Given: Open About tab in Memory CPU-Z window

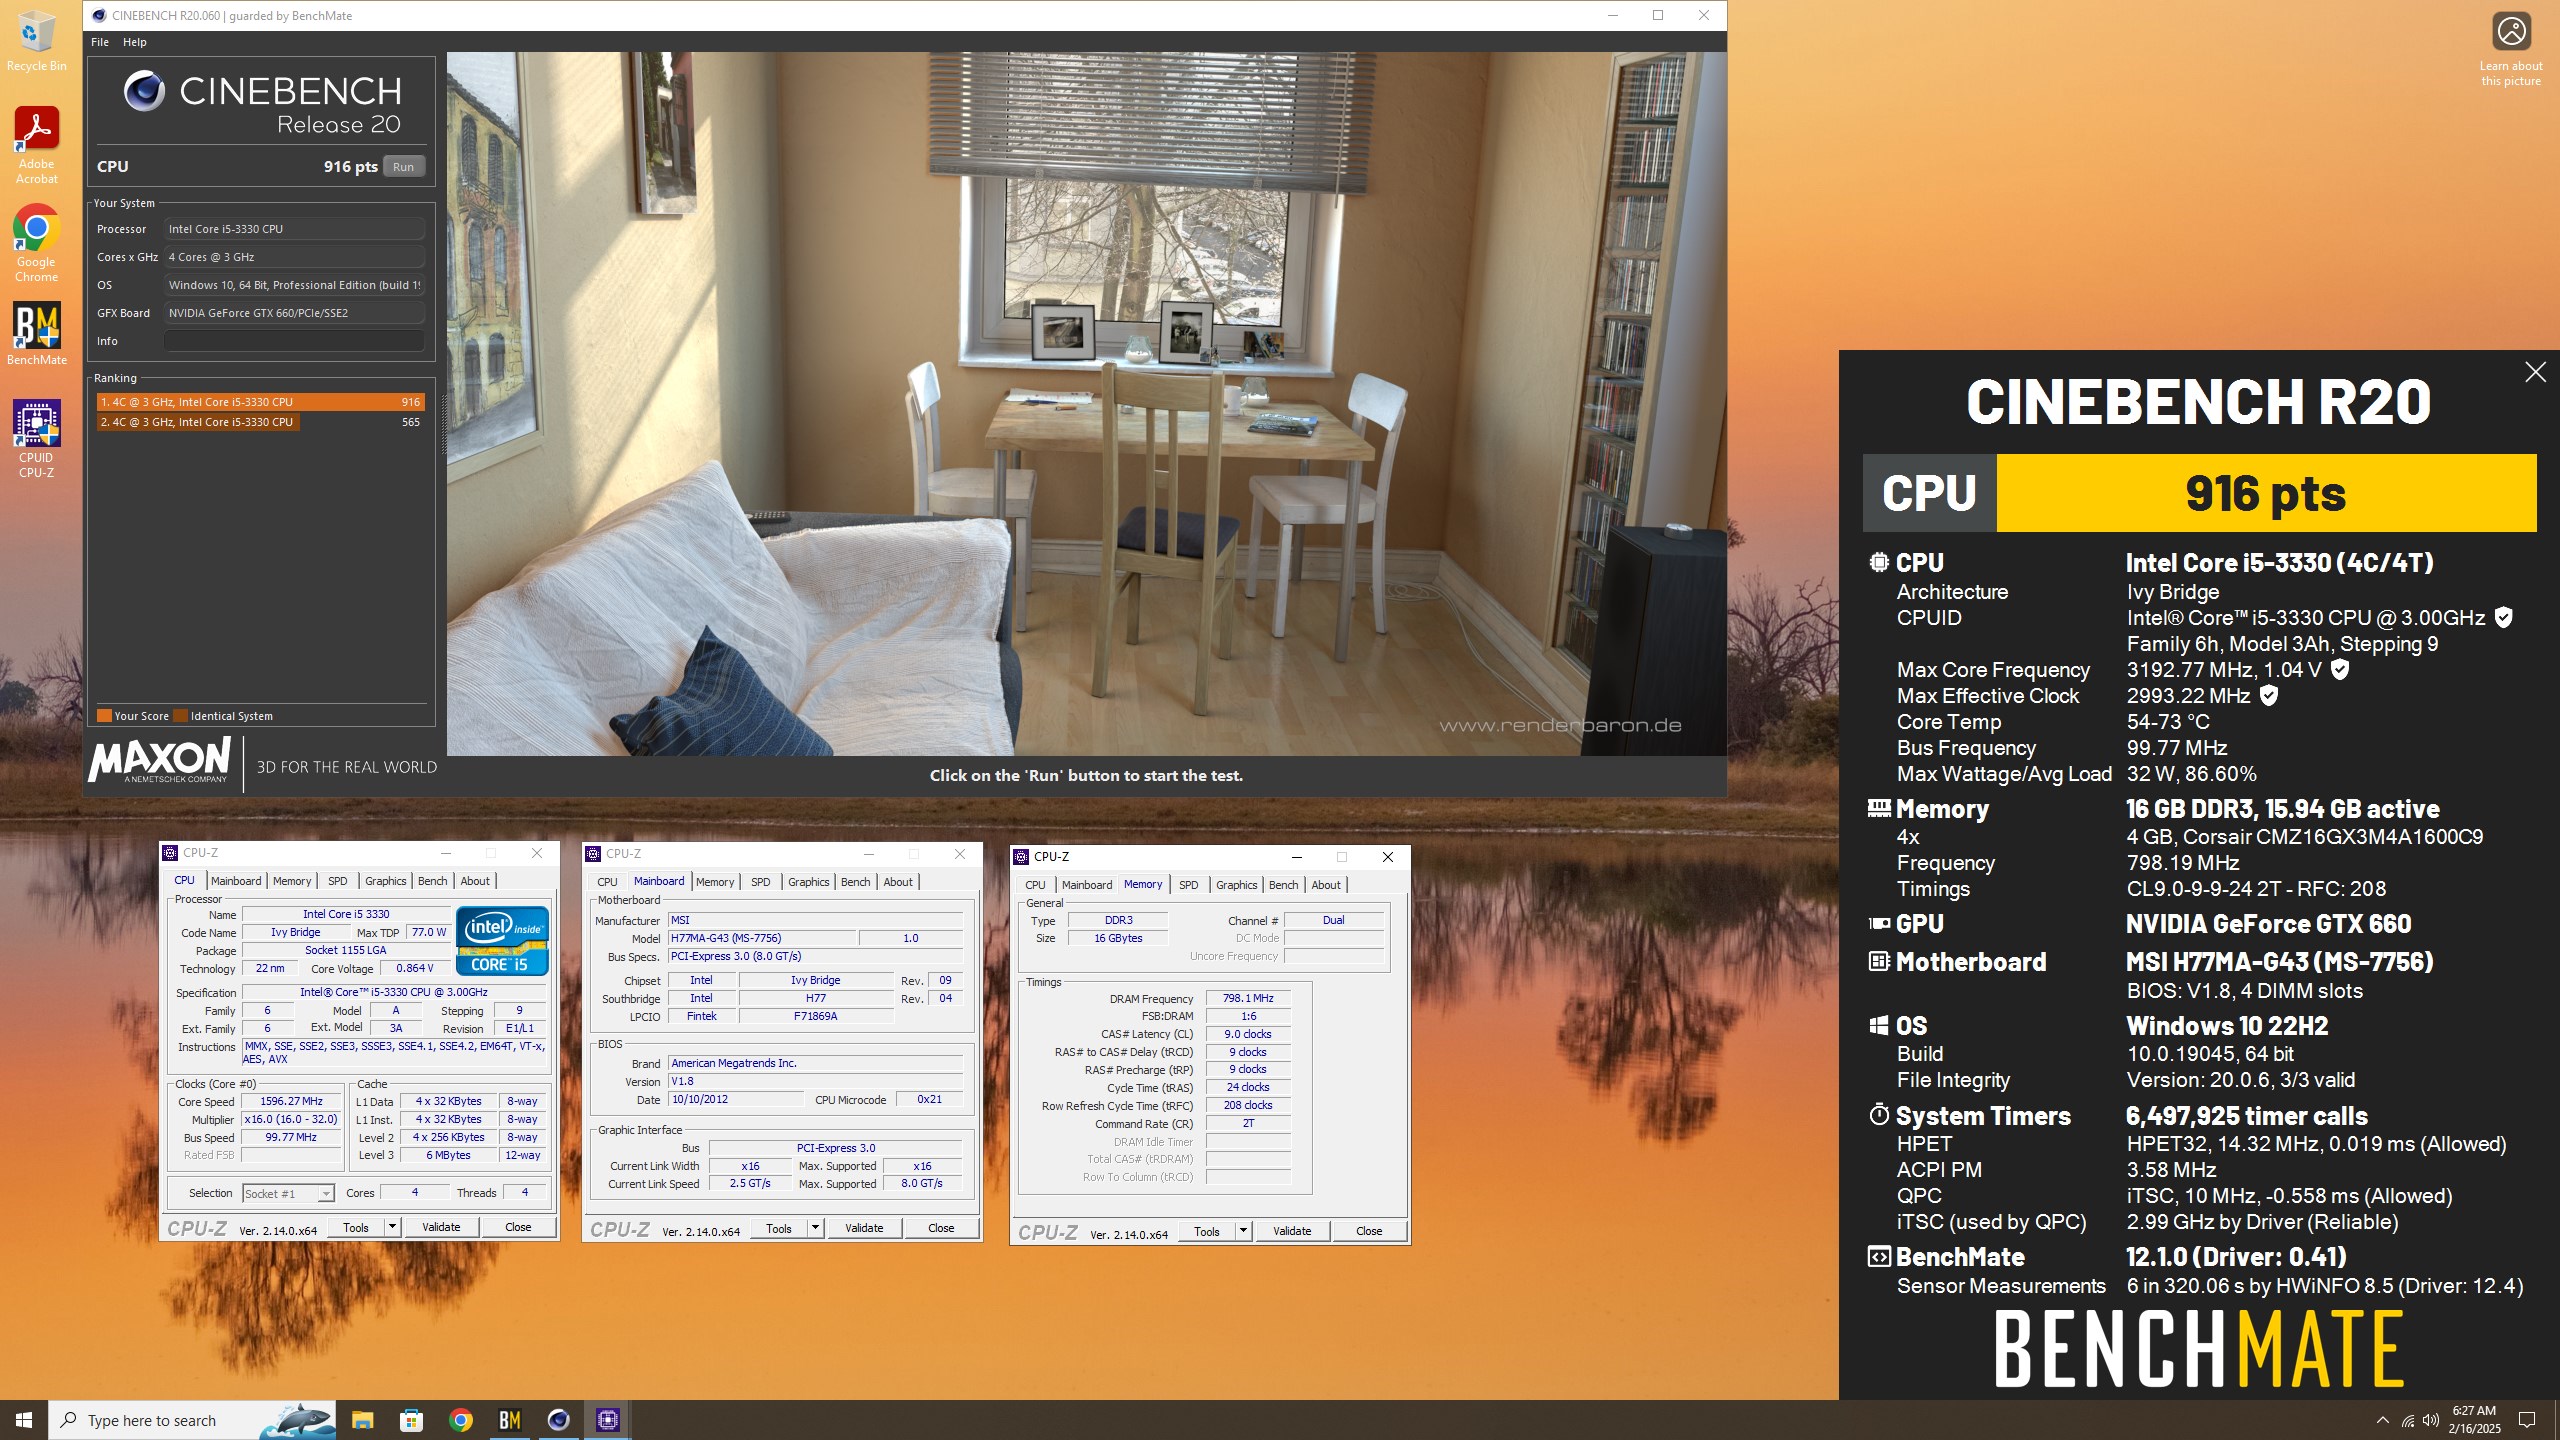Looking at the screenshot, I should [1326, 885].
